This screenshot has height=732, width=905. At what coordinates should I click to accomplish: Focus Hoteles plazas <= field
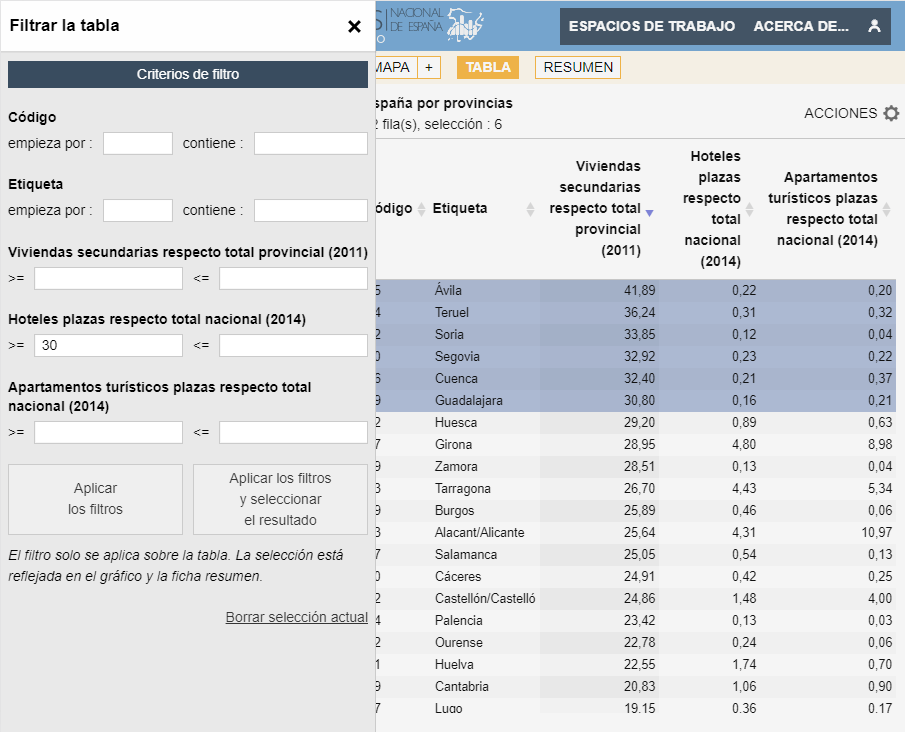coord(293,345)
